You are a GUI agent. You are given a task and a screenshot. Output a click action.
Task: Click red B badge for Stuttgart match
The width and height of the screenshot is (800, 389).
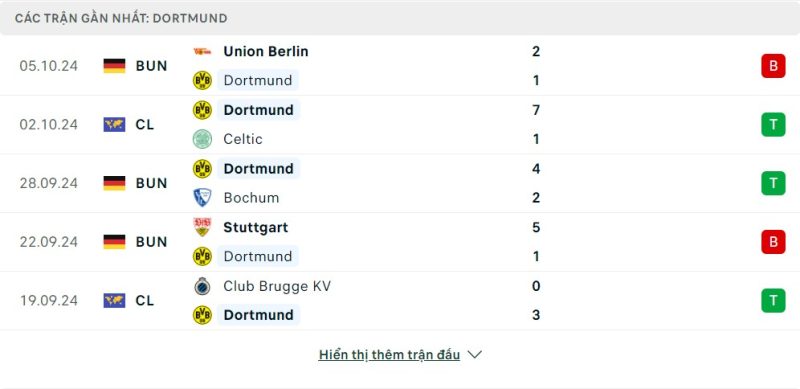pos(773,241)
